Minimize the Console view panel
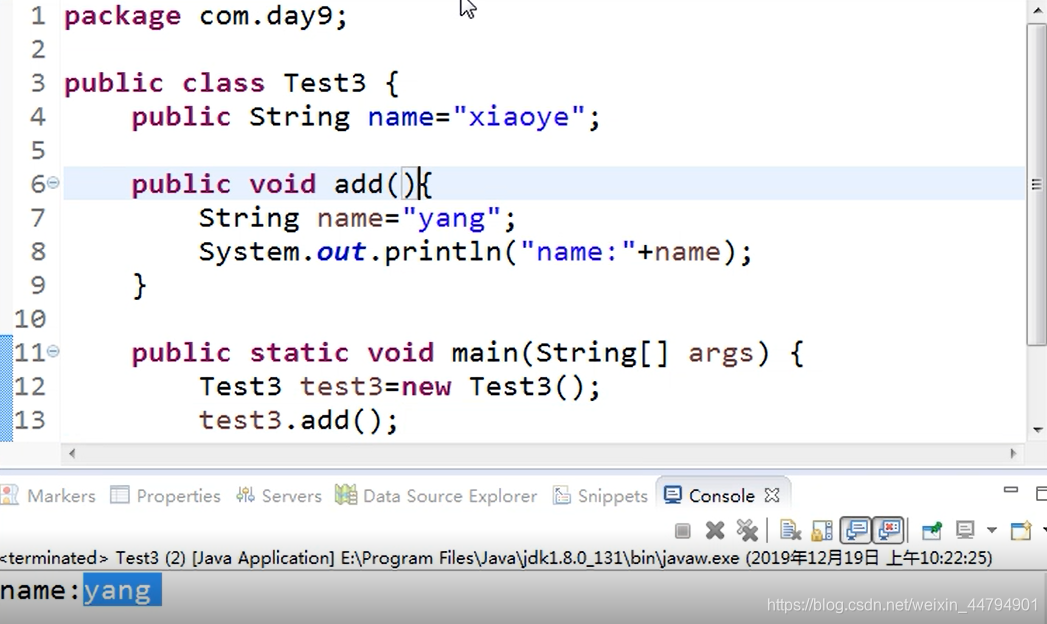This screenshot has height=624, width=1047. [1011, 491]
